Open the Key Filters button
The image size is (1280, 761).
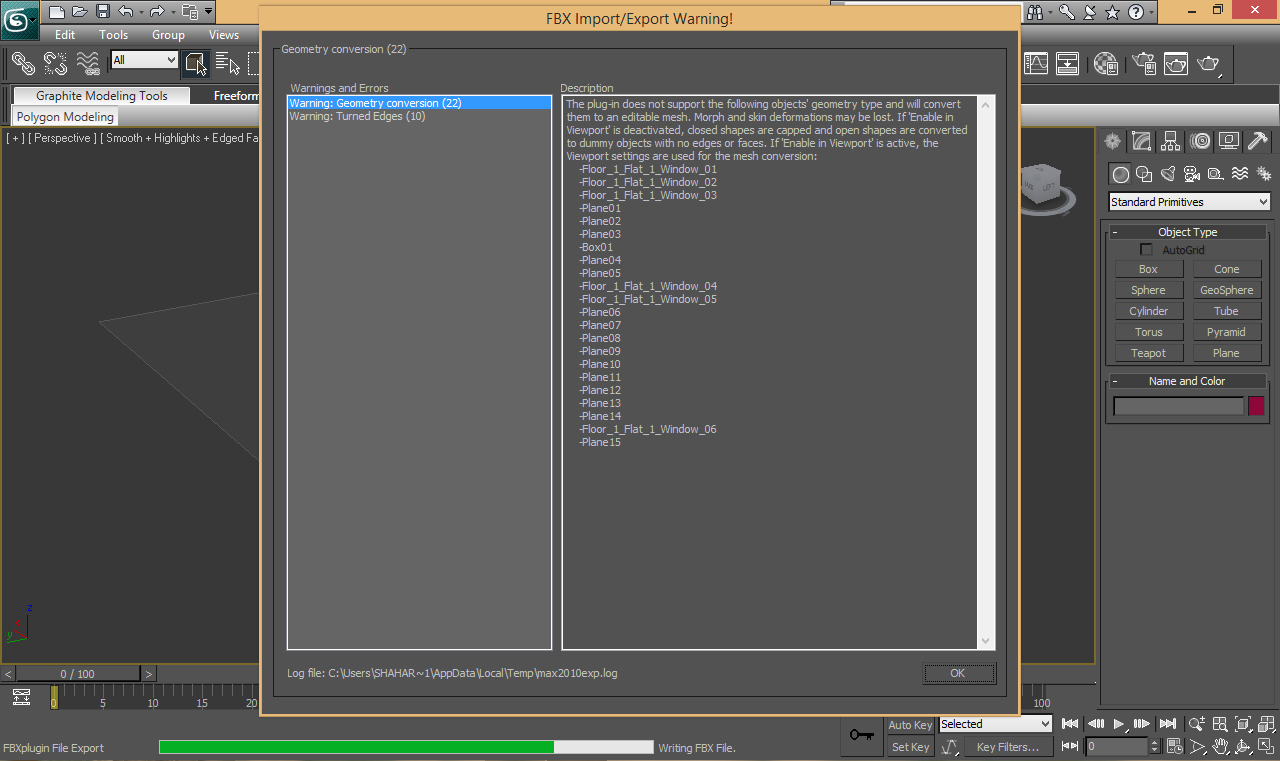pos(1008,747)
